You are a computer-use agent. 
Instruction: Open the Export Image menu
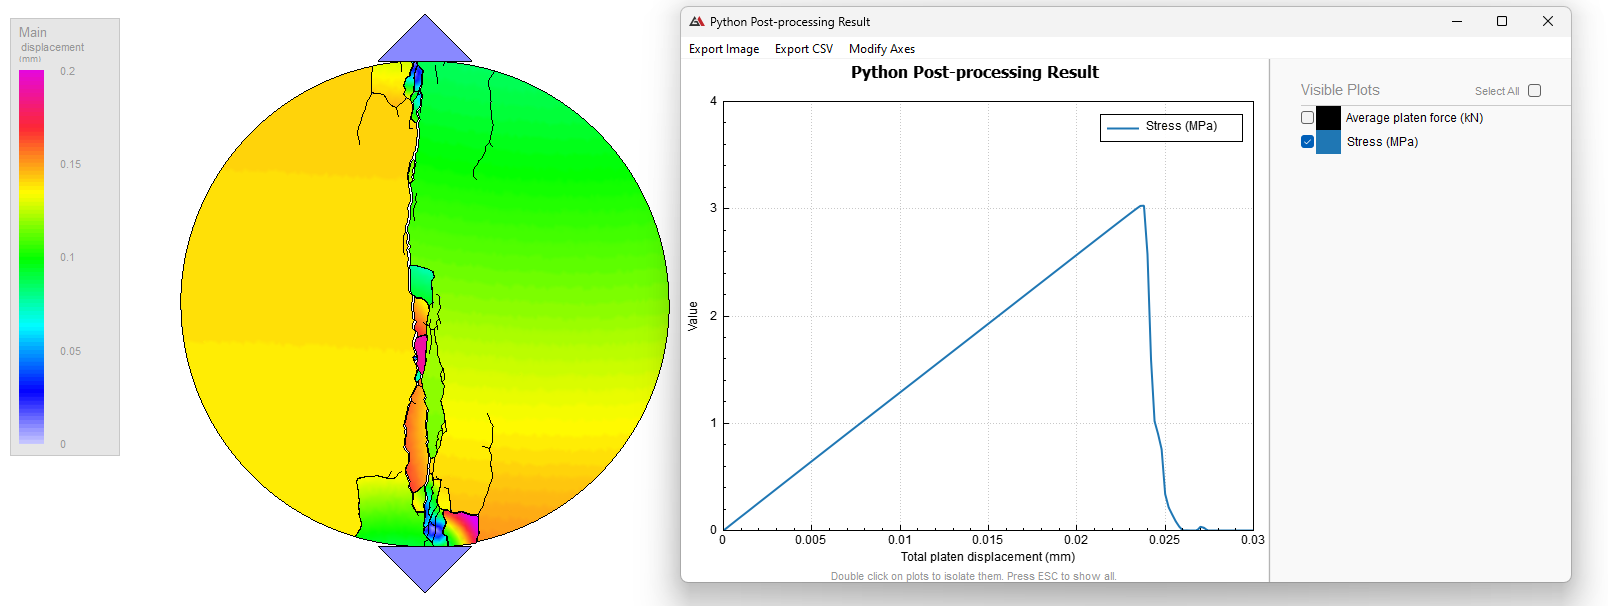tap(724, 49)
